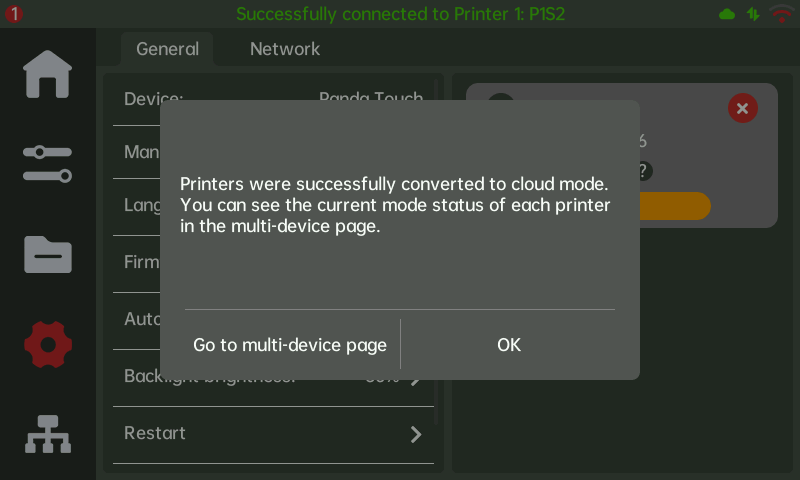800x480 pixels.
Task: Go to the Home screen icon
Action: point(48,75)
